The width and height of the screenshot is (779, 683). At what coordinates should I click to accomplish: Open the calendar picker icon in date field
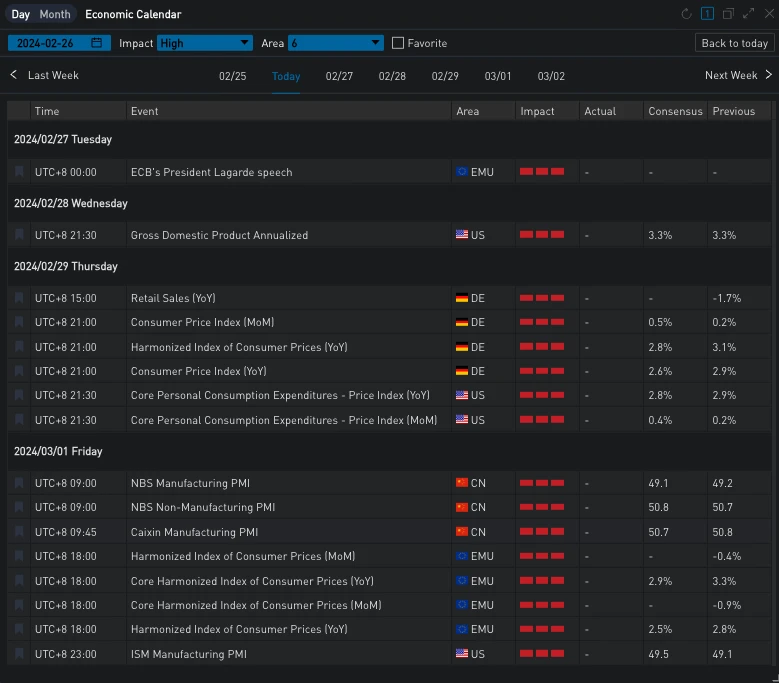pyautogui.click(x=96, y=43)
